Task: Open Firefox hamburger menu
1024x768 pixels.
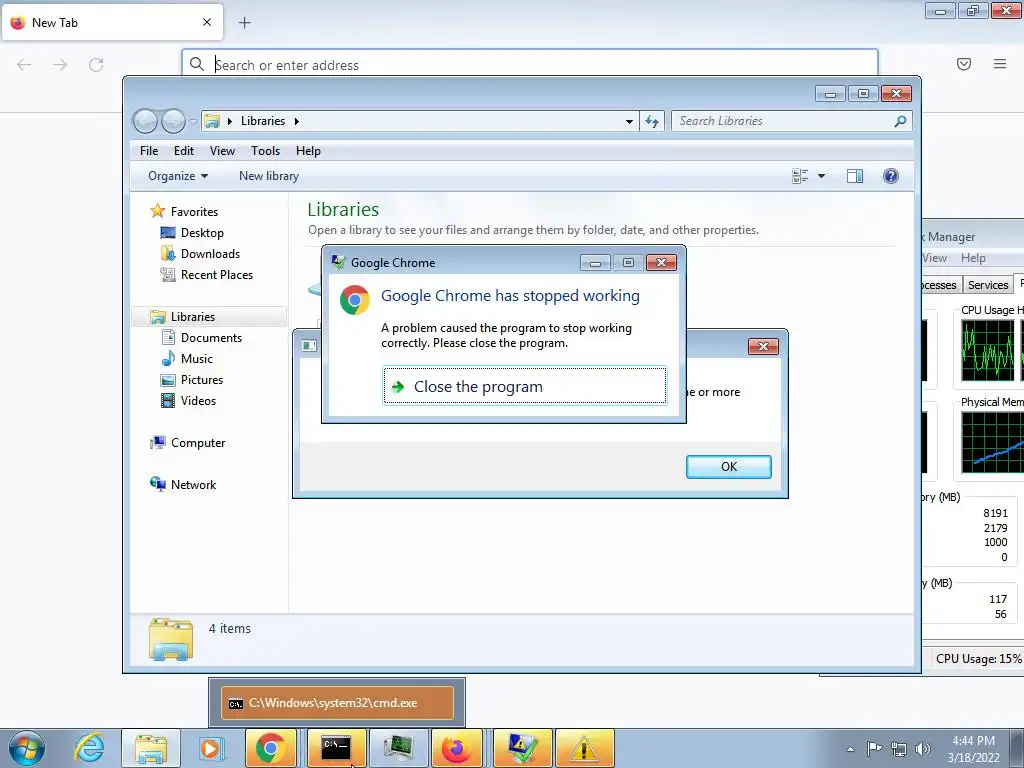Action: (1000, 64)
